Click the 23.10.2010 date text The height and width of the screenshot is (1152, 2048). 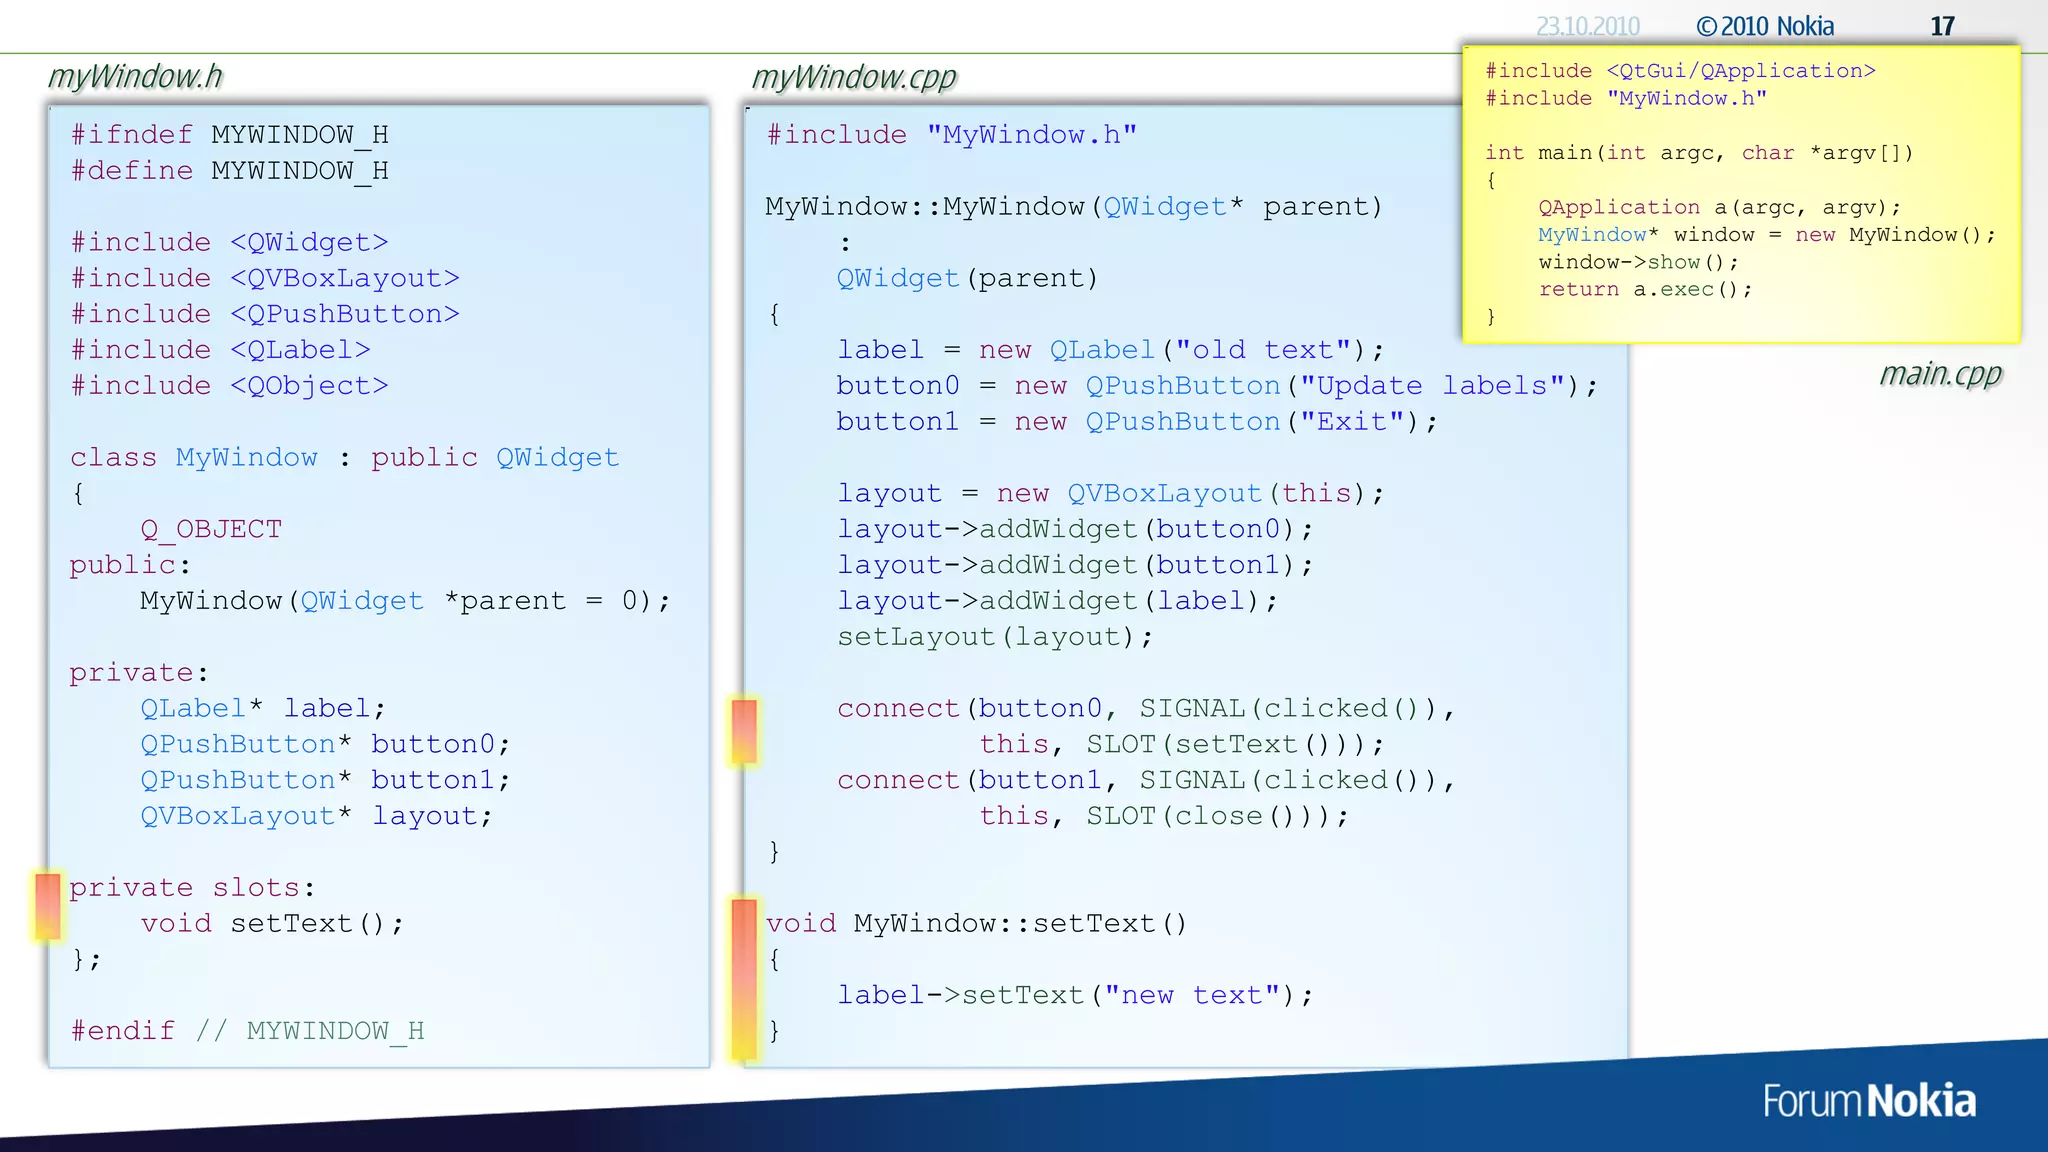(1587, 27)
